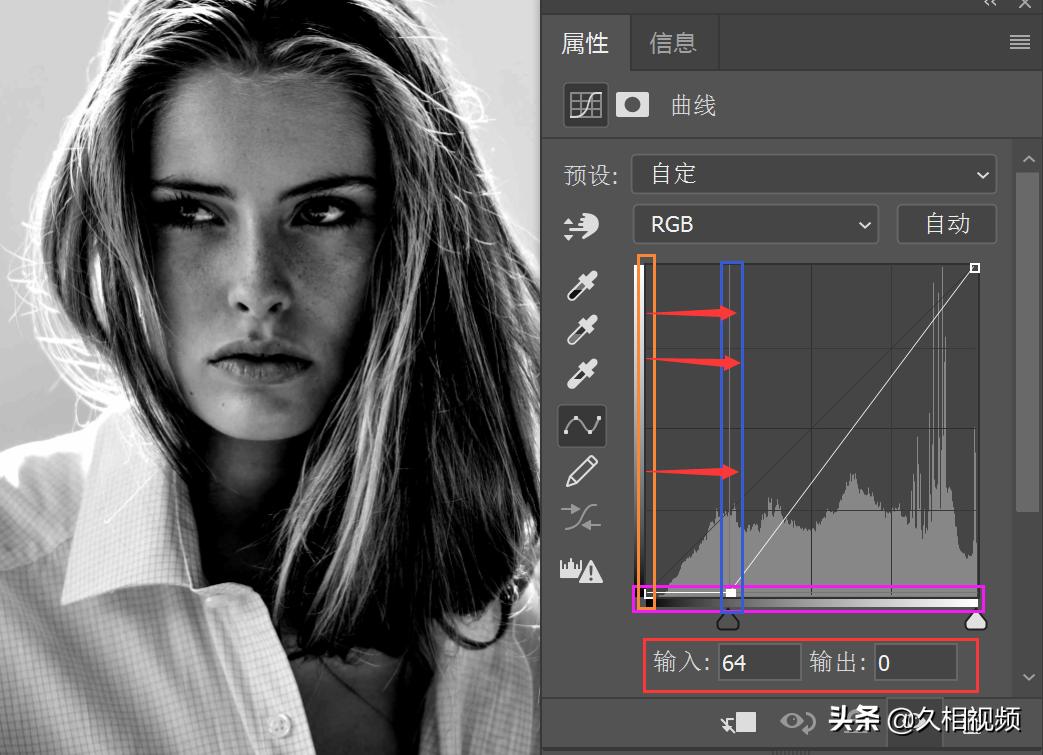
Task: Open the Properties panel menu icon
Action: pos(1020,43)
